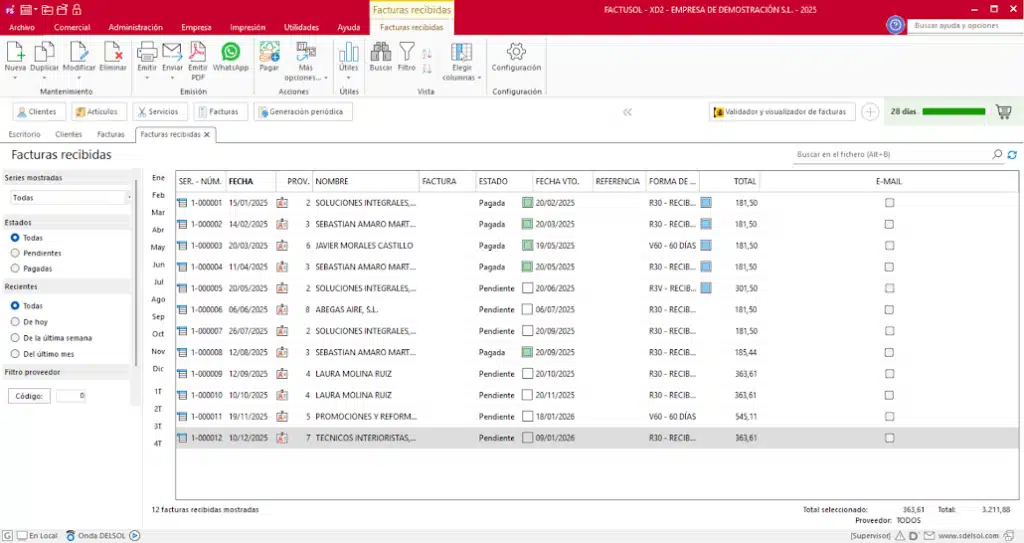
Task: Click the document icon of invoice 1-000005
Action: point(182,288)
